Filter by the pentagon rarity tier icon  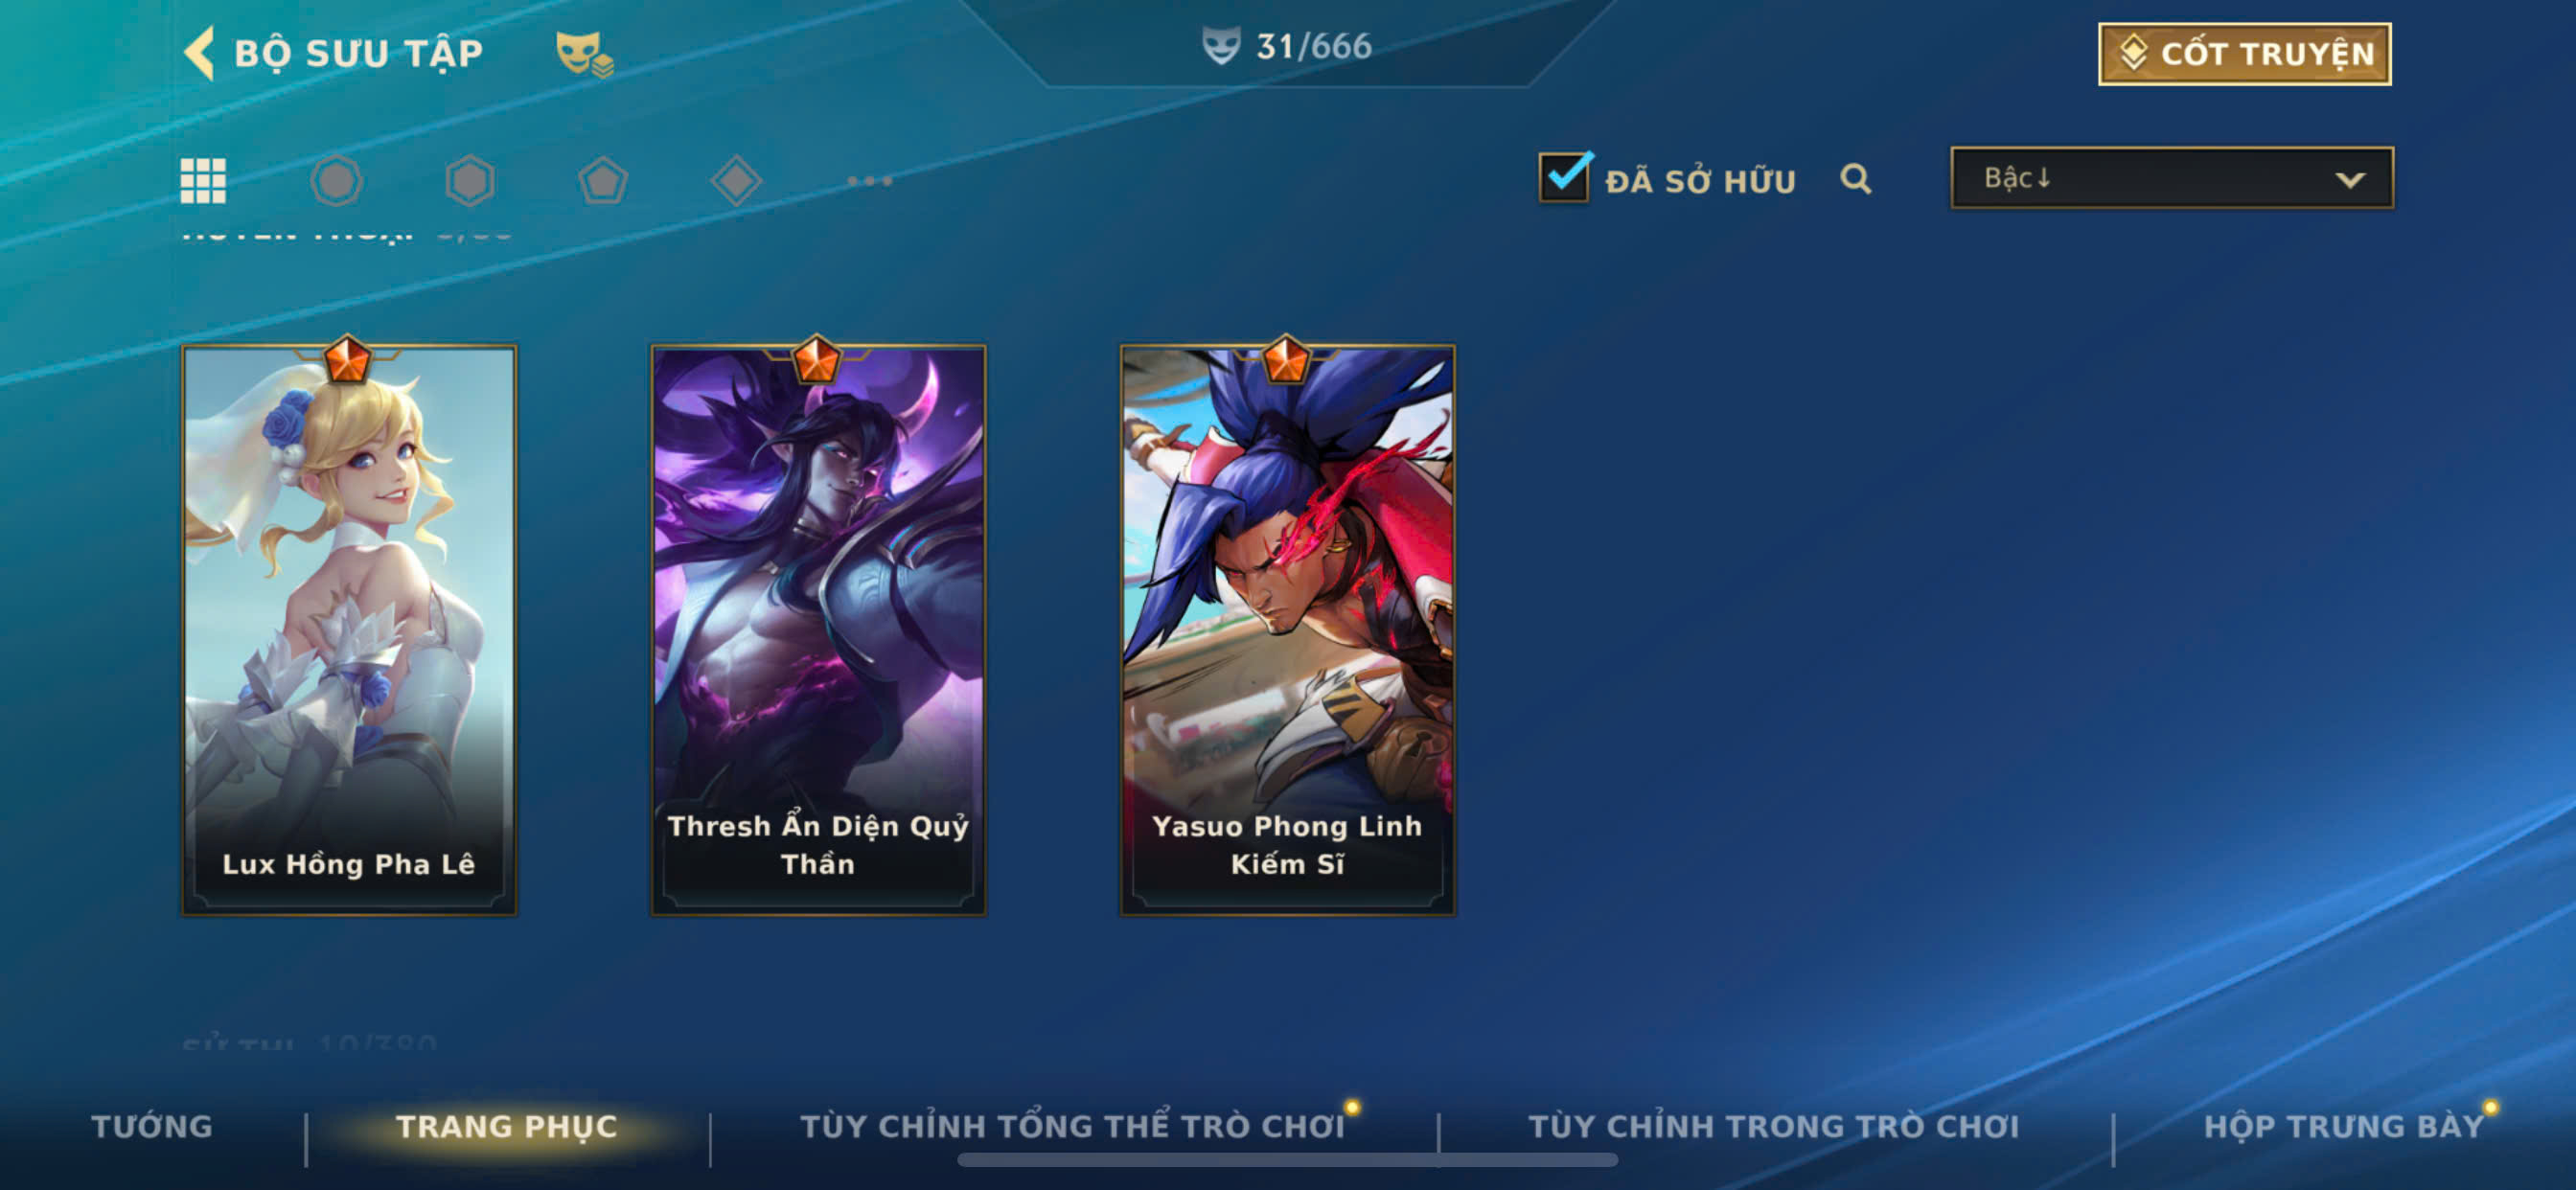click(603, 181)
